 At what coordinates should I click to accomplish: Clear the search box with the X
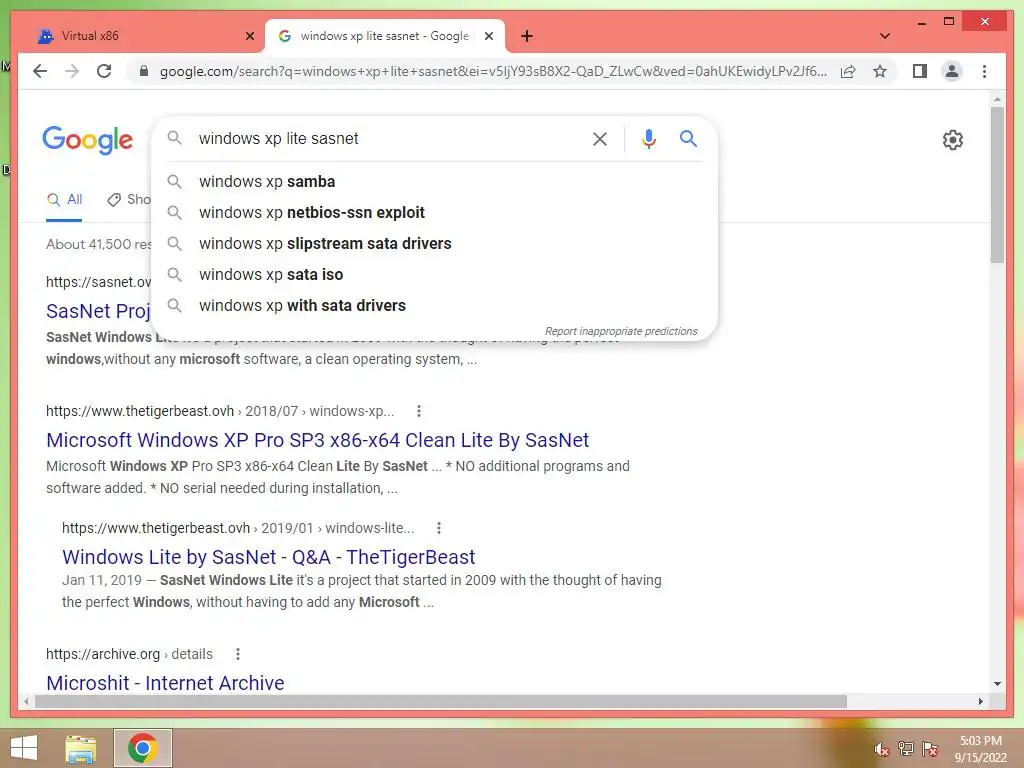click(600, 138)
